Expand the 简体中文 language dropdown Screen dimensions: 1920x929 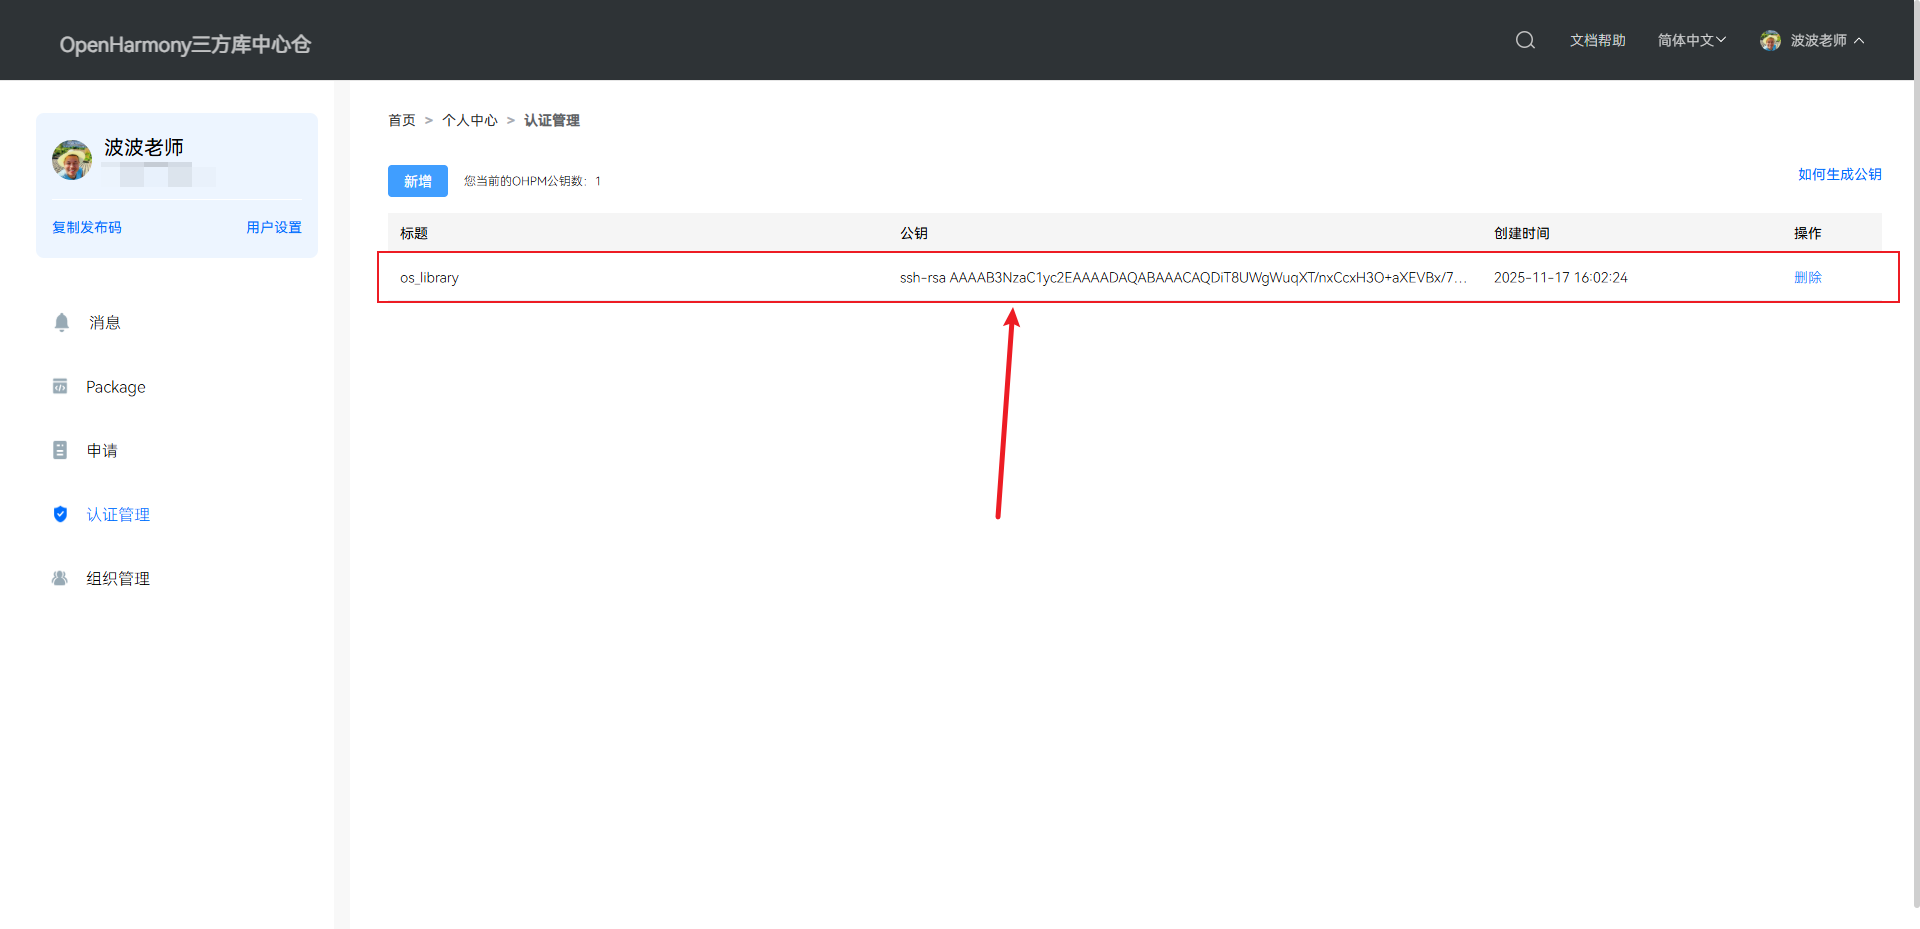1691,40
